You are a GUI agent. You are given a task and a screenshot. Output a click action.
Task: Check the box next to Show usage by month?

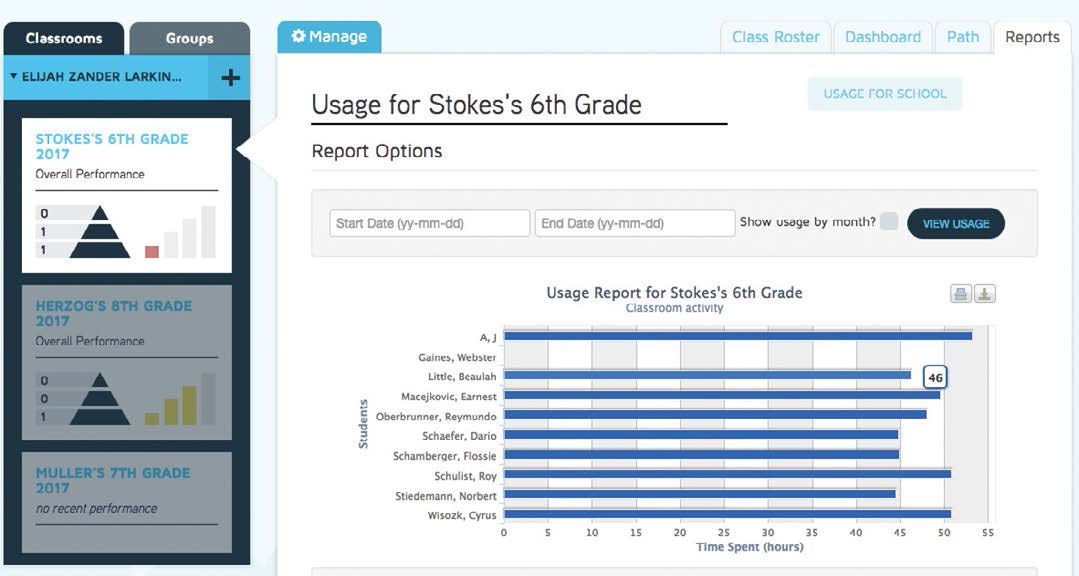coord(888,222)
